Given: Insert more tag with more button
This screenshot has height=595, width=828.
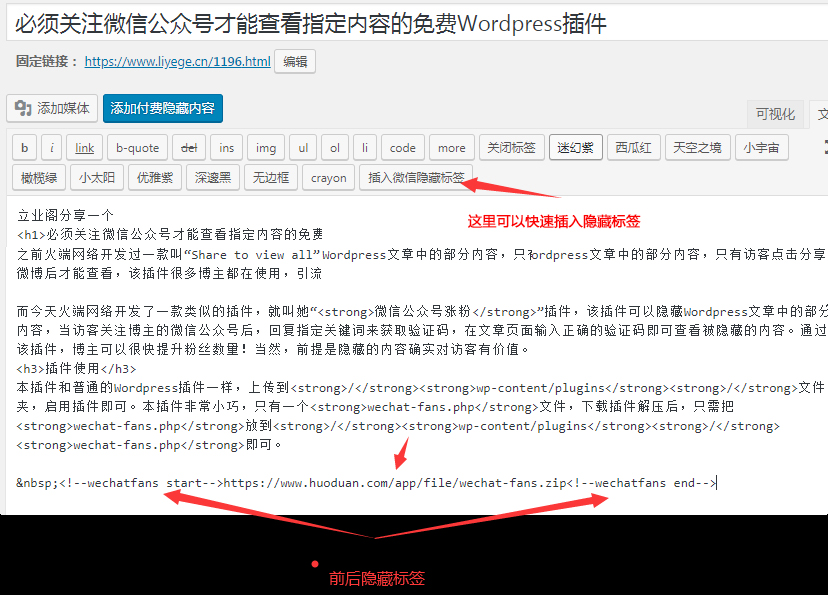Looking at the screenshot, I should (x=452, y=148).
